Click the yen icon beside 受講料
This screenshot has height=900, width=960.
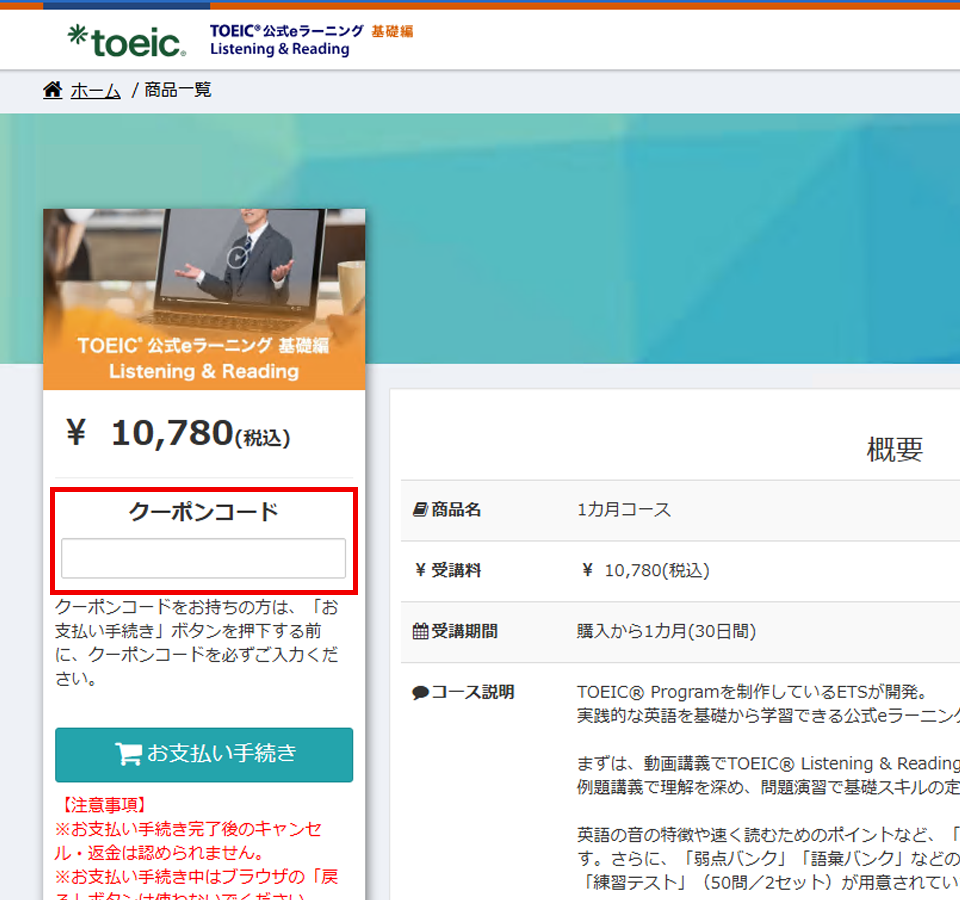(420, 571)
